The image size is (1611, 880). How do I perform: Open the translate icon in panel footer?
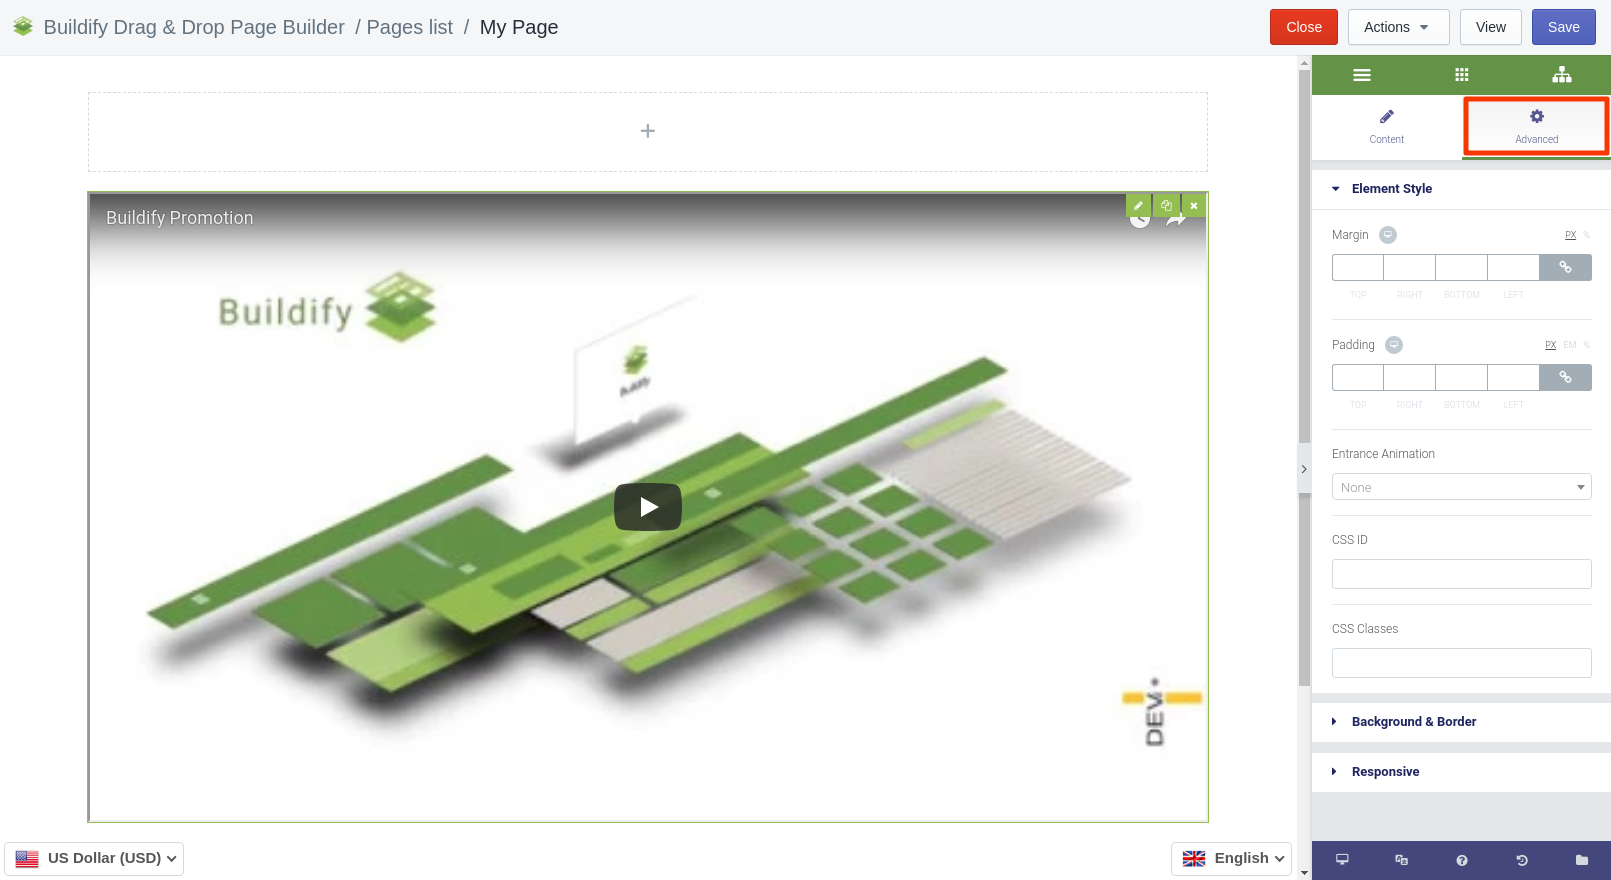pyautogui.click(x=1401, y=860)
